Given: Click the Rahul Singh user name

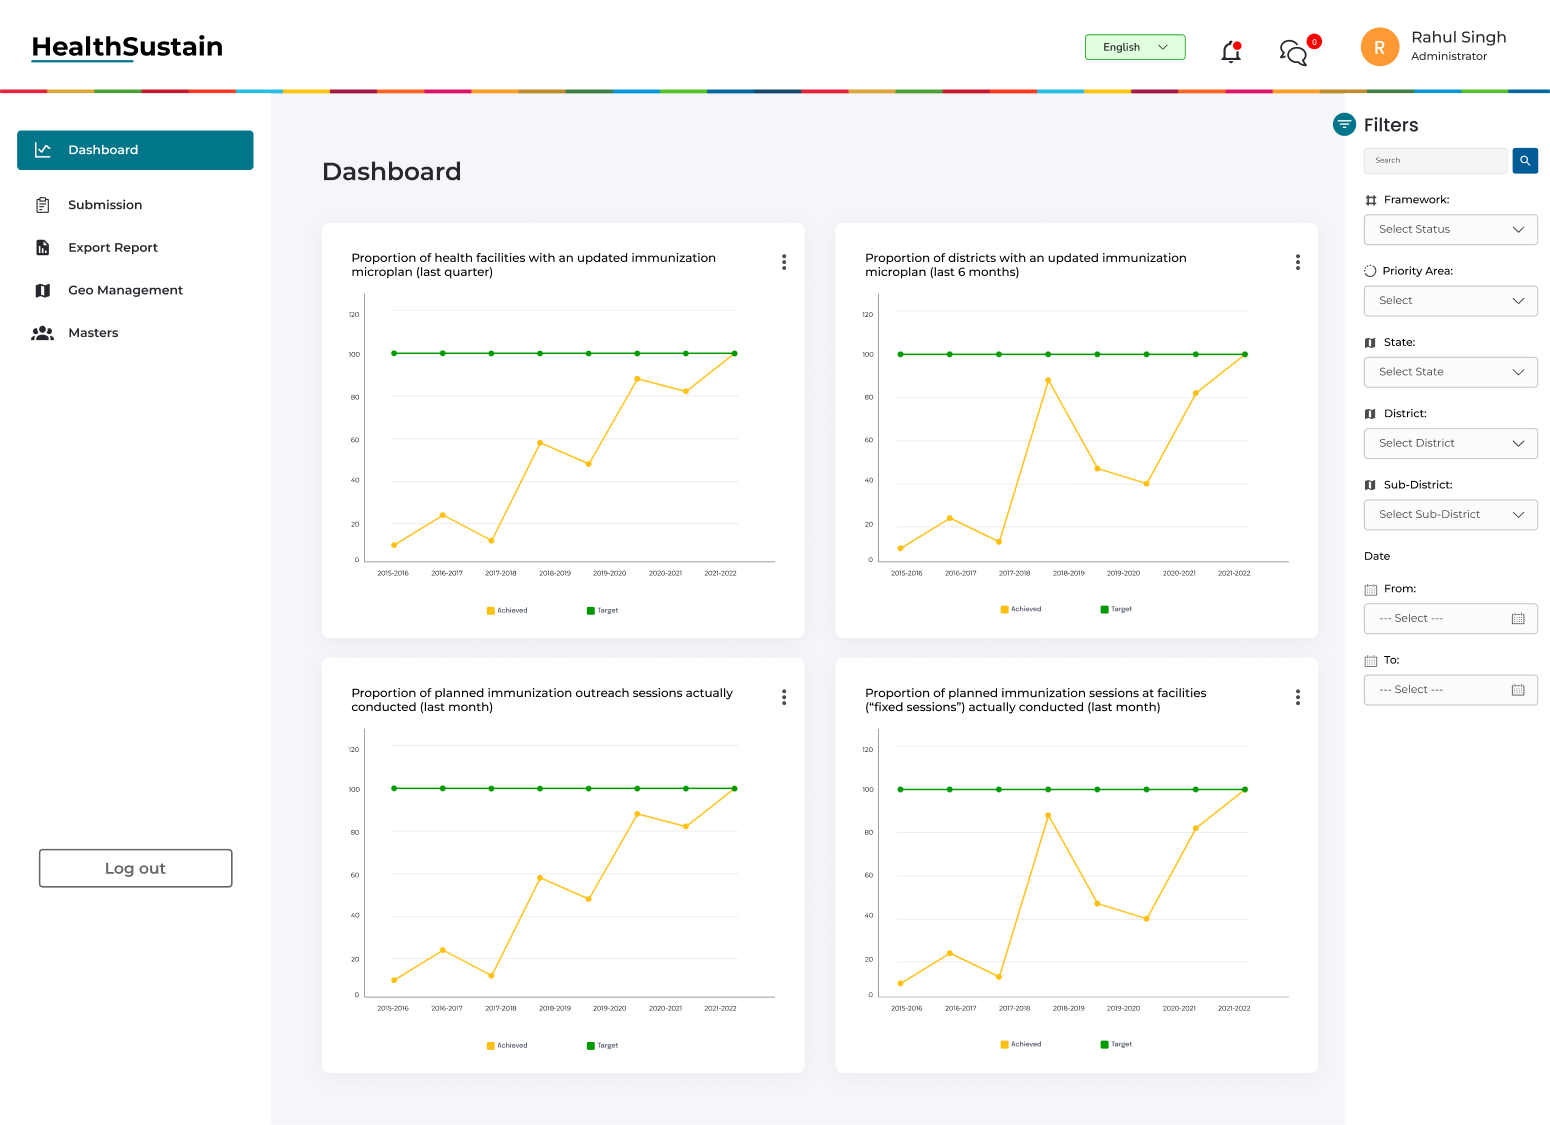Looking at the screenshot, I should coord(1458,37).
